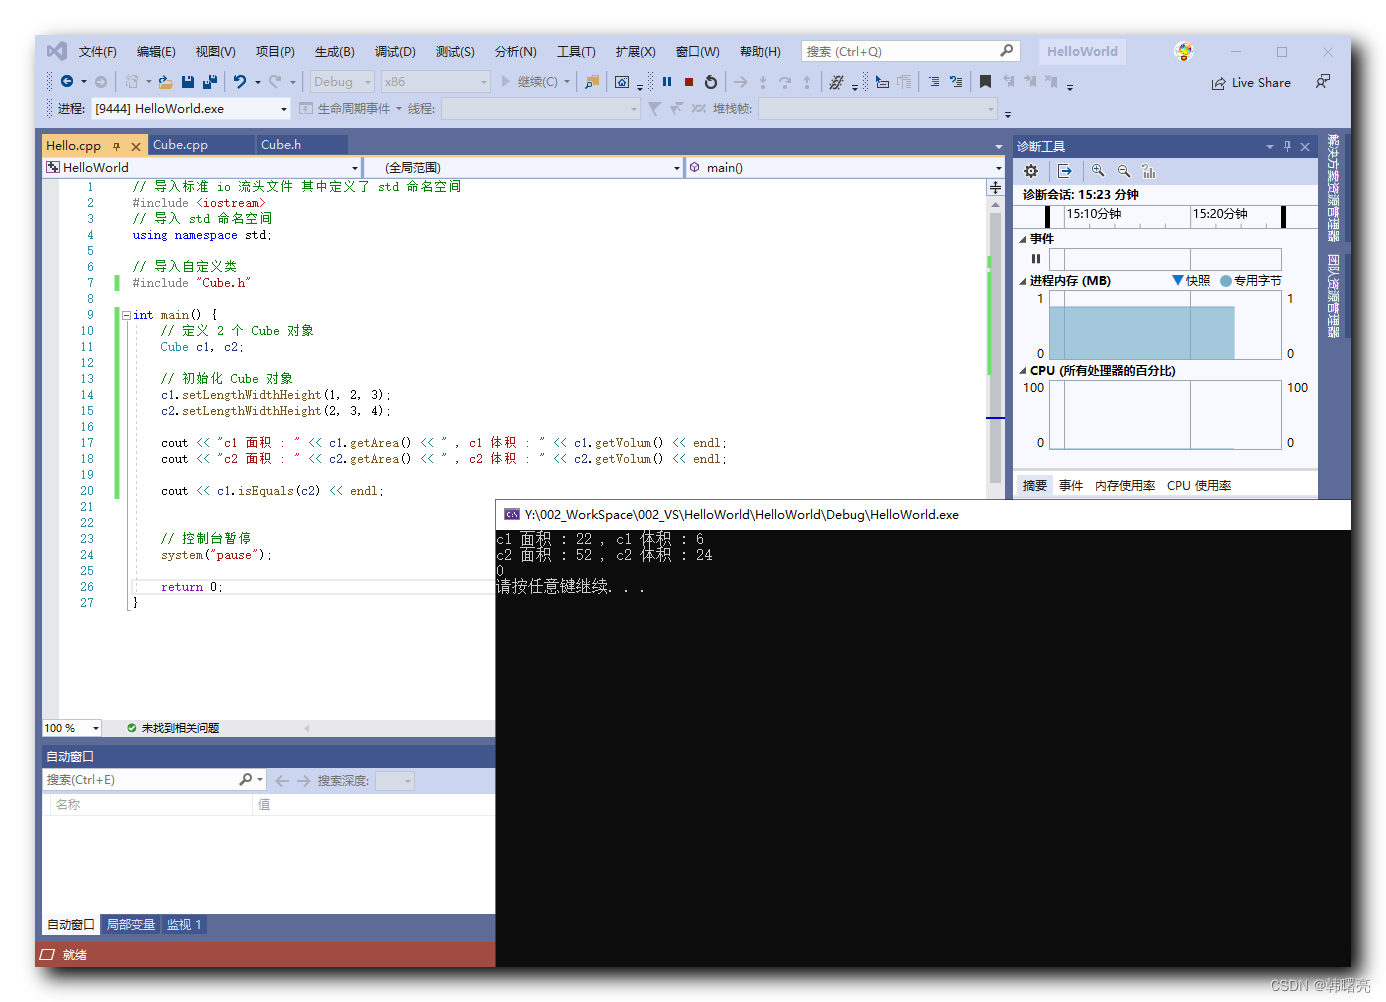
Task: Open 解决方案资源管理器 side tab
Action: [x=1333, y=188]
